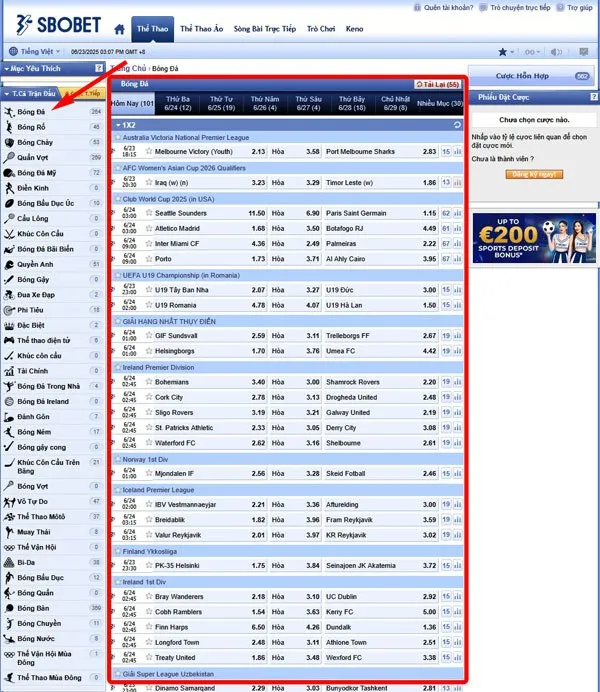The height and width of the screenshot is (692, 600).
Task: Click the help question mark in Mục Yêu Thích
Action: click(x=99, y=68)
